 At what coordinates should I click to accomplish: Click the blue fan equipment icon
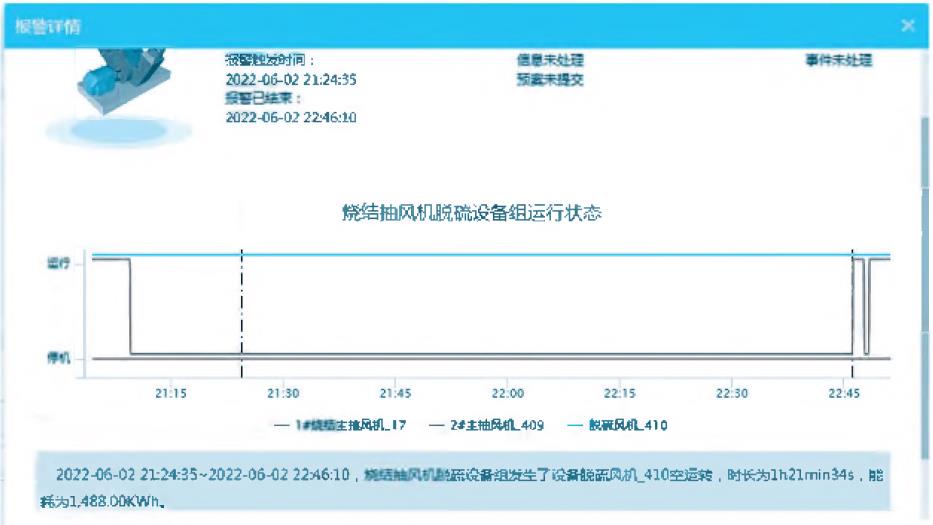click(x=120, y=87)
